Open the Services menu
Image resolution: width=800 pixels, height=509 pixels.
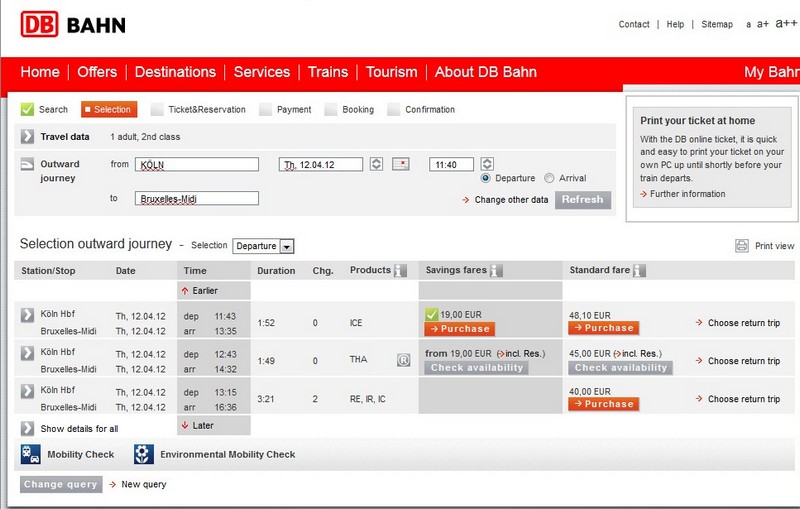coord(262,72)
